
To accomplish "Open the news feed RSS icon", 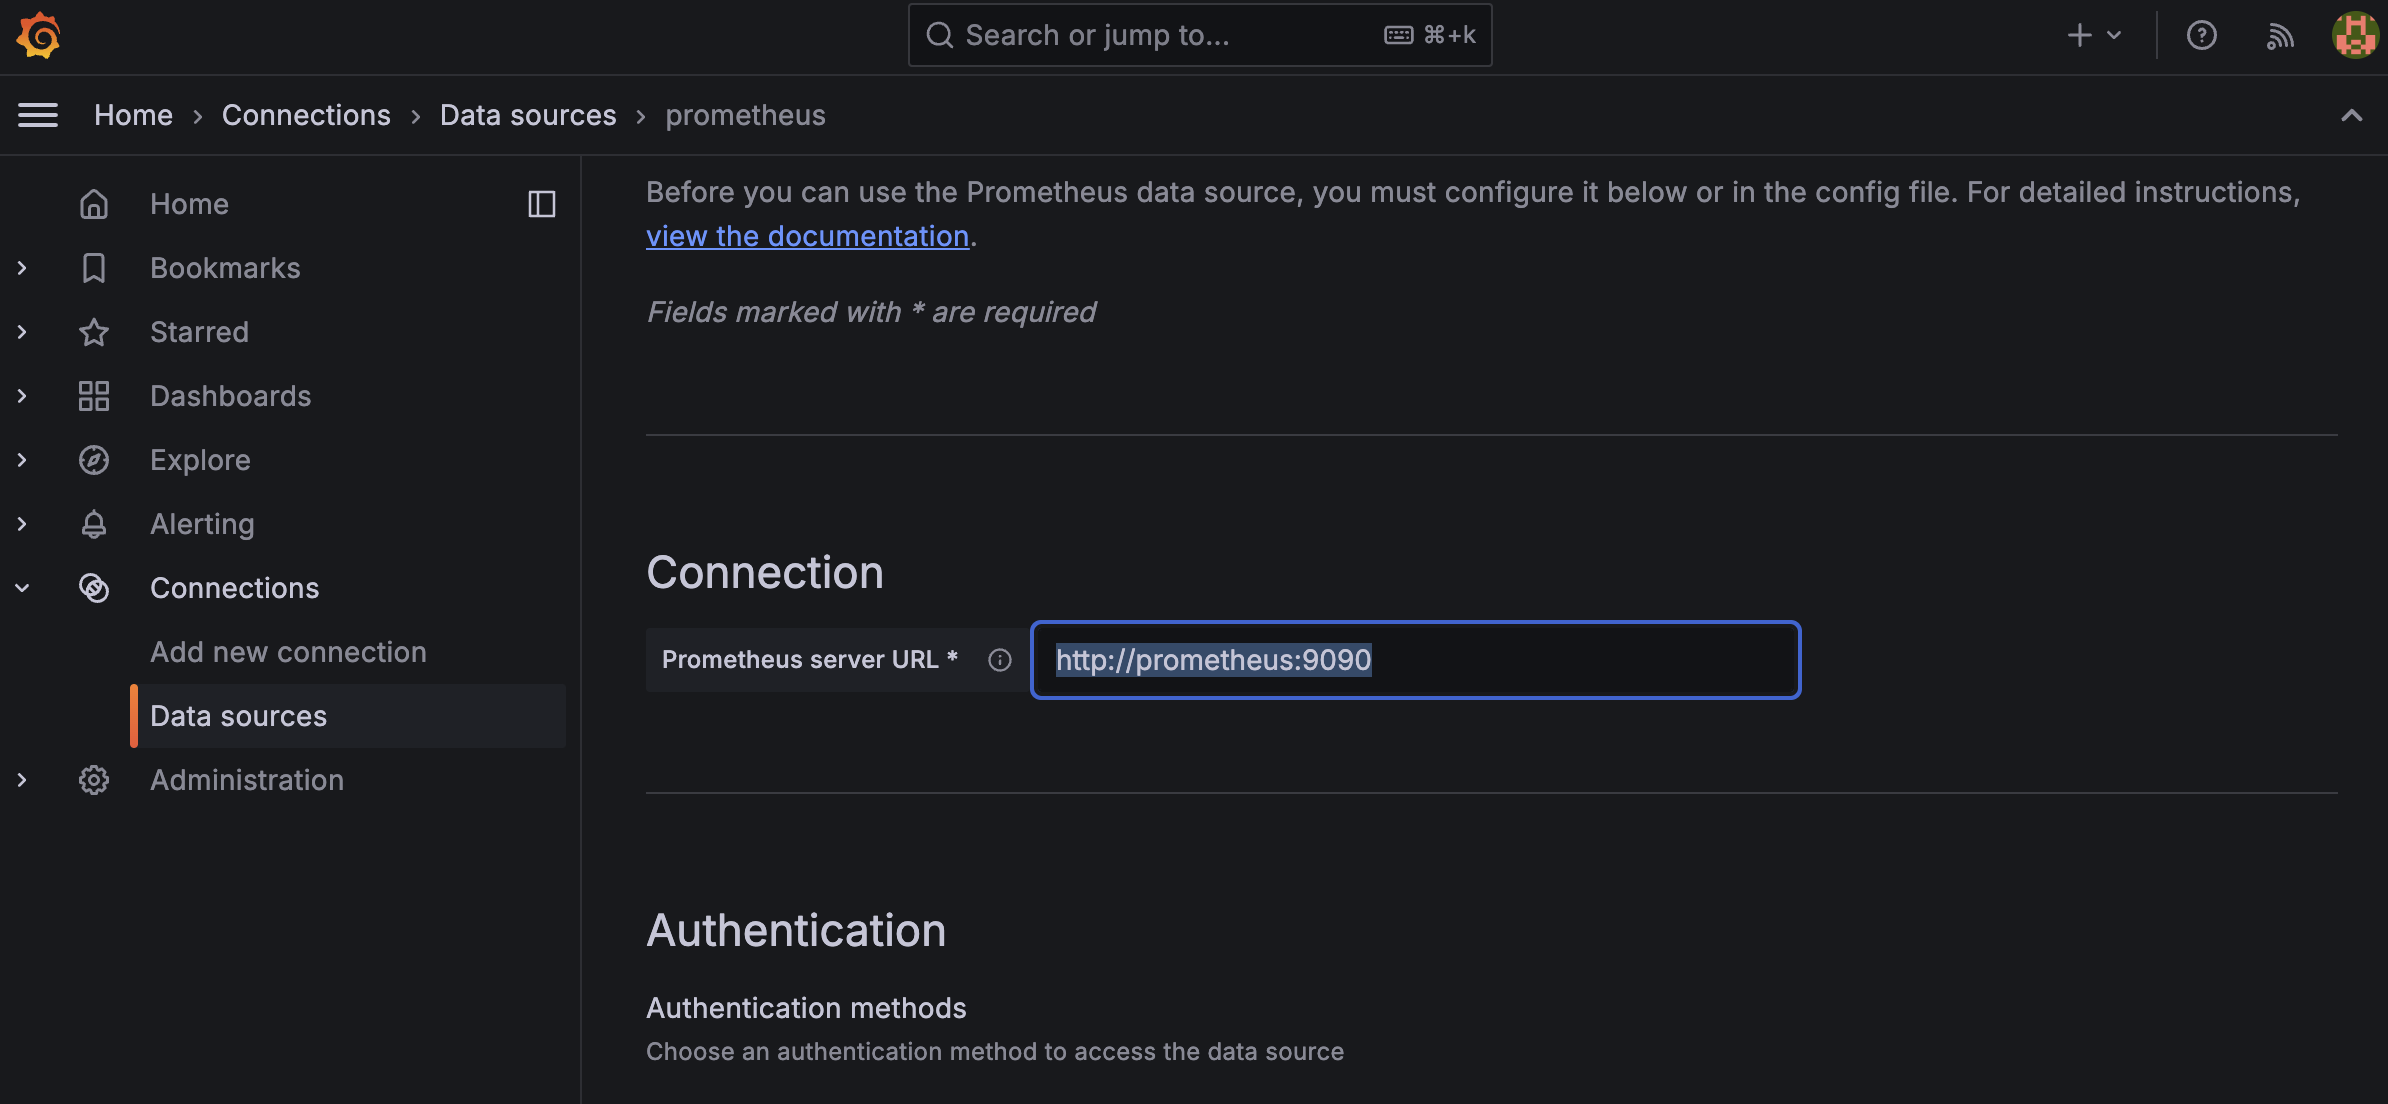I will click(2280, 35).
